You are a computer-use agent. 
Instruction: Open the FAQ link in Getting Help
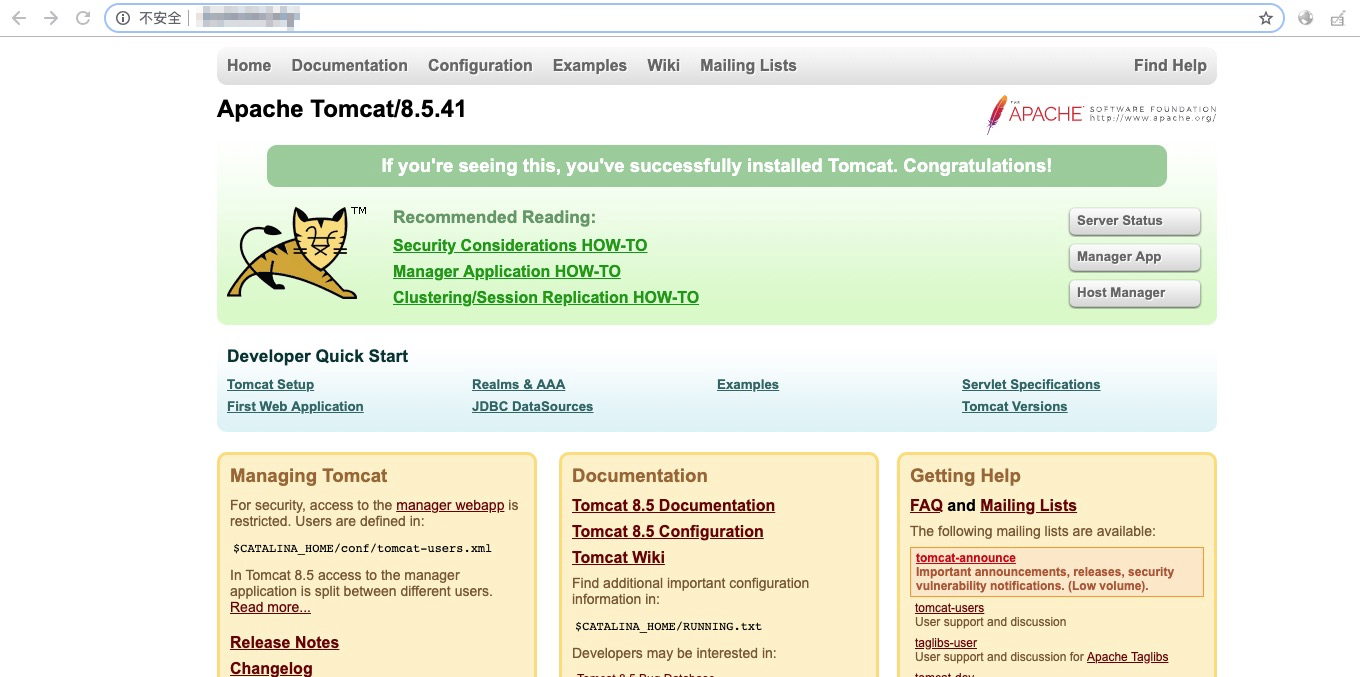(926, 506)
